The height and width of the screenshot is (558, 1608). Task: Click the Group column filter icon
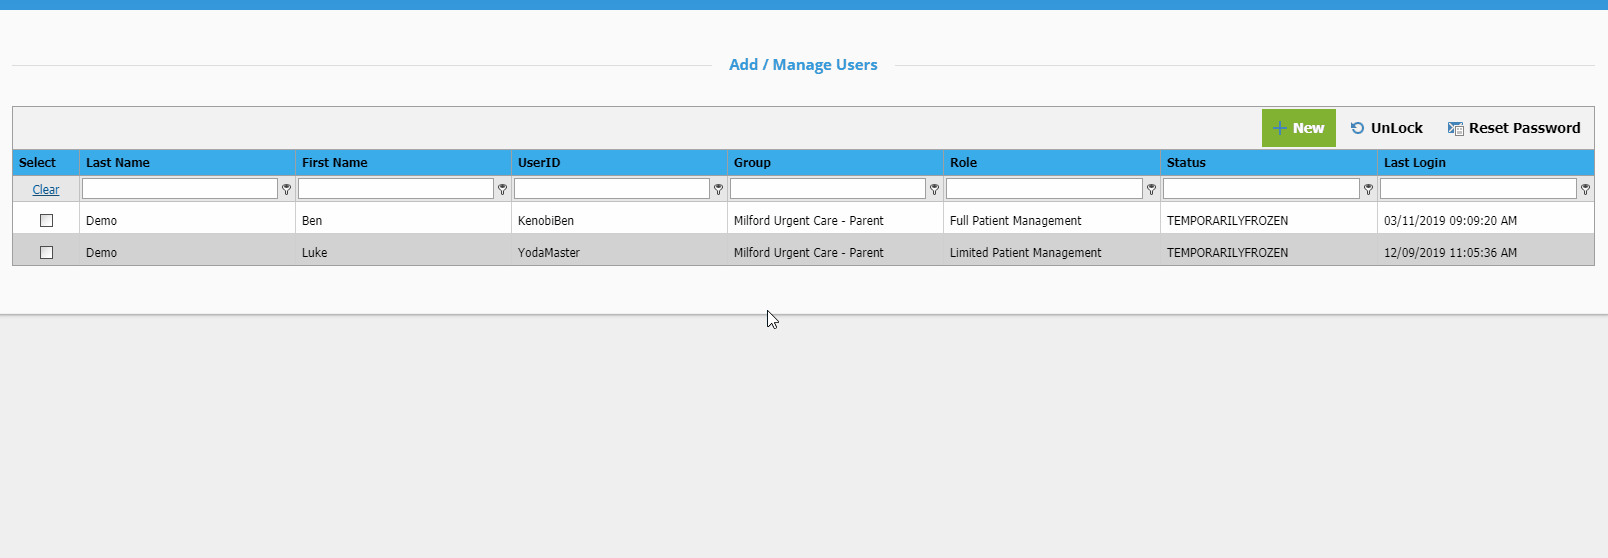pos(934,189)
